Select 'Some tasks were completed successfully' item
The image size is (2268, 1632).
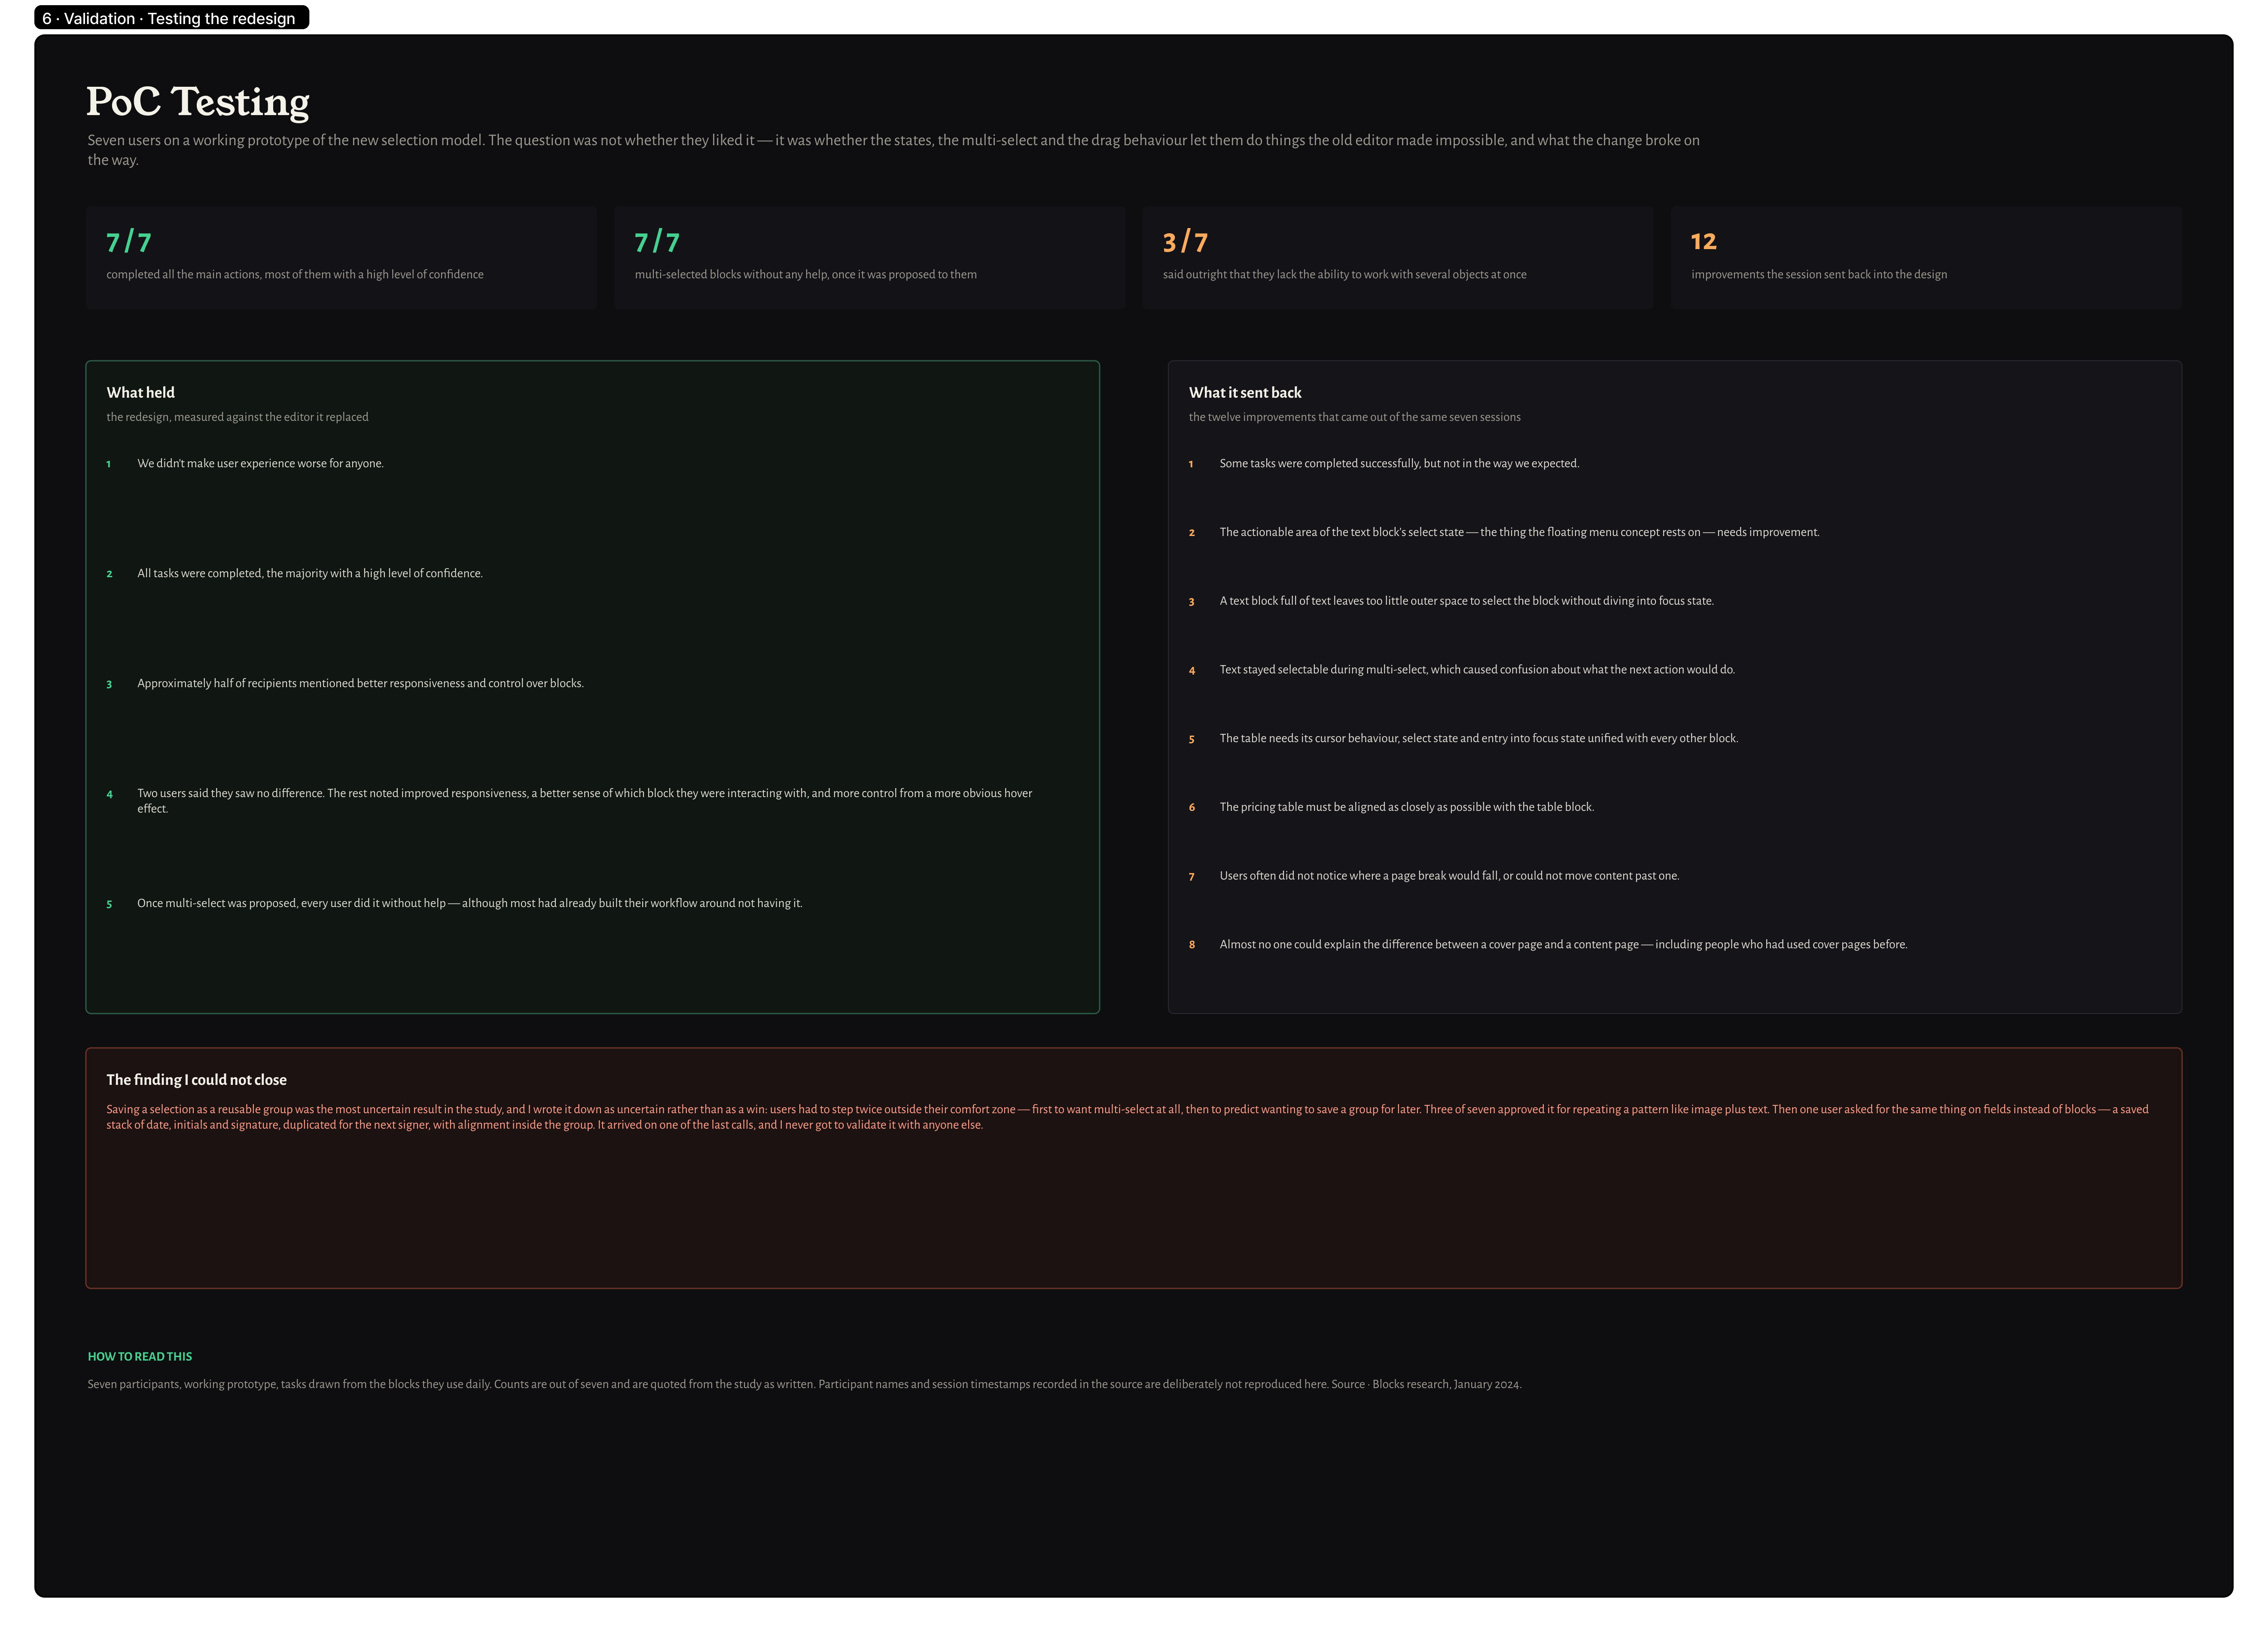1400,463
